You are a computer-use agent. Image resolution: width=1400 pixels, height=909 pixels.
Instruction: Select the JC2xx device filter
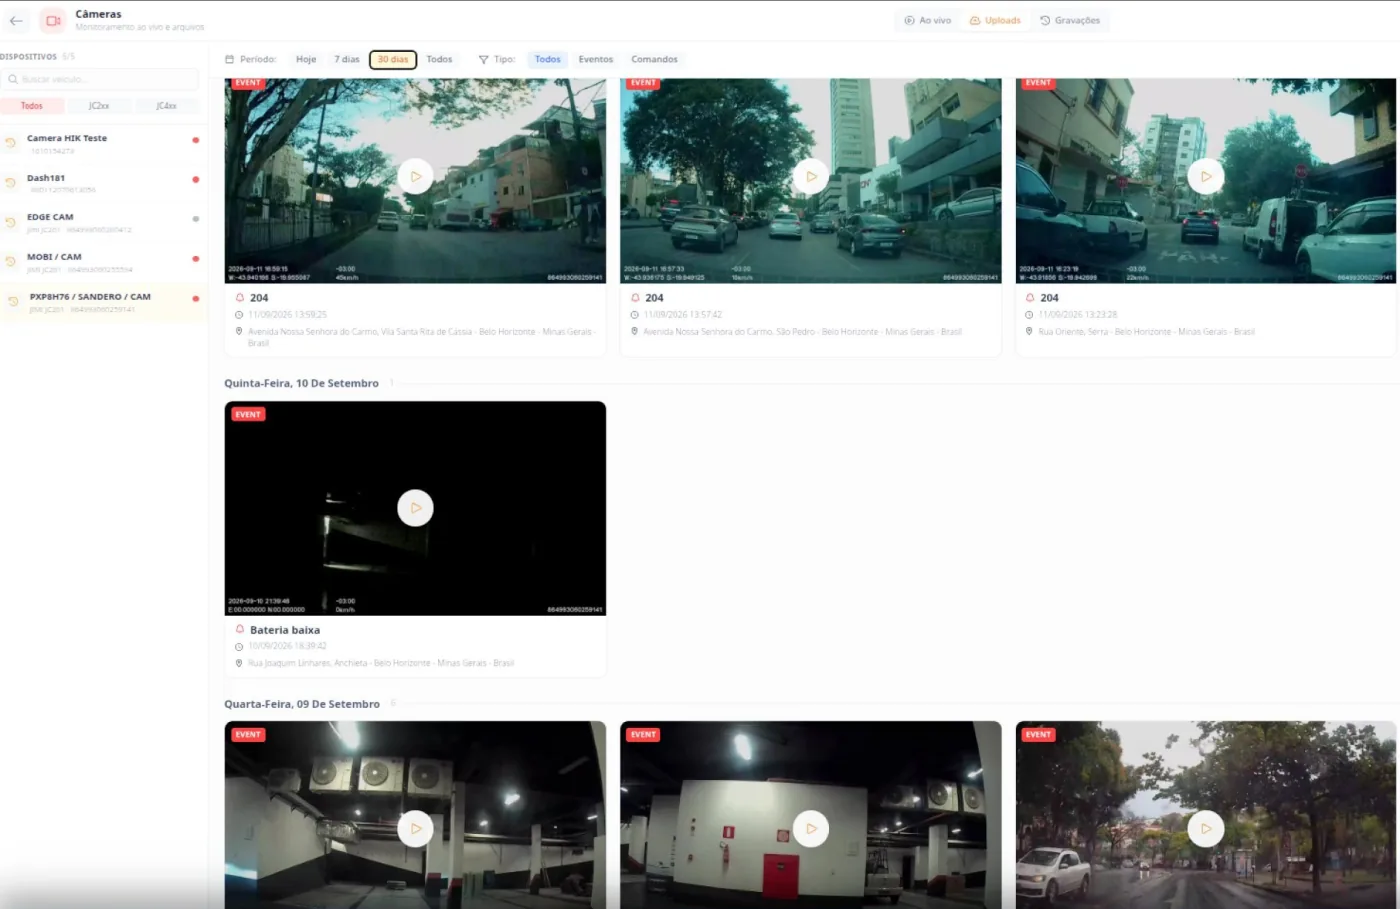tap(99, 106)
